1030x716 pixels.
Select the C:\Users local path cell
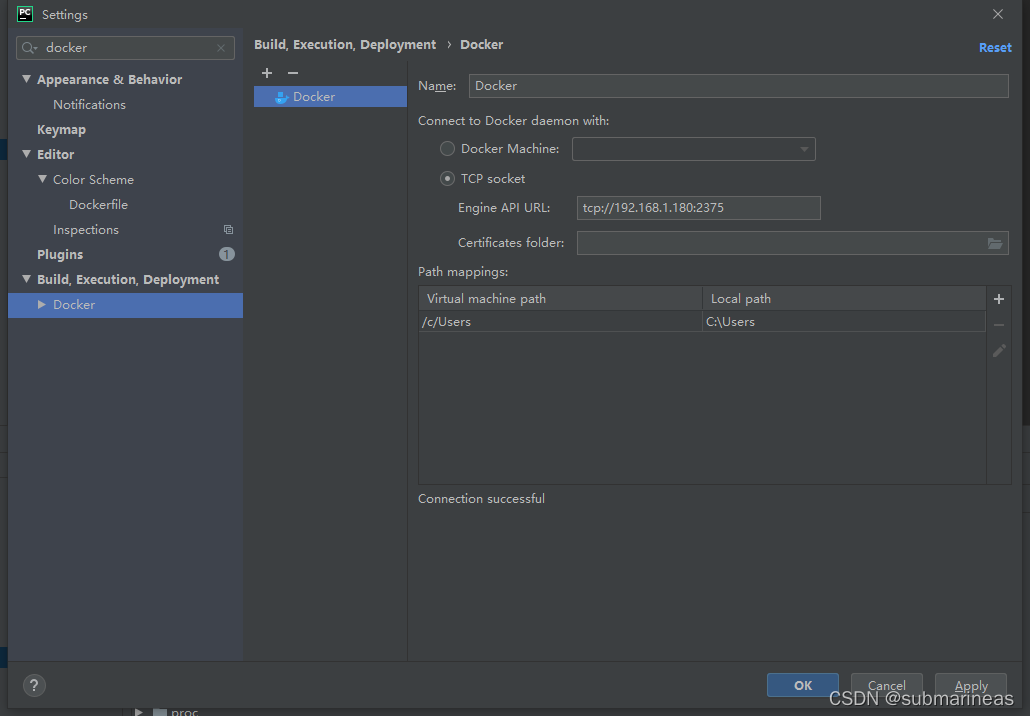(x=844, y=322)
